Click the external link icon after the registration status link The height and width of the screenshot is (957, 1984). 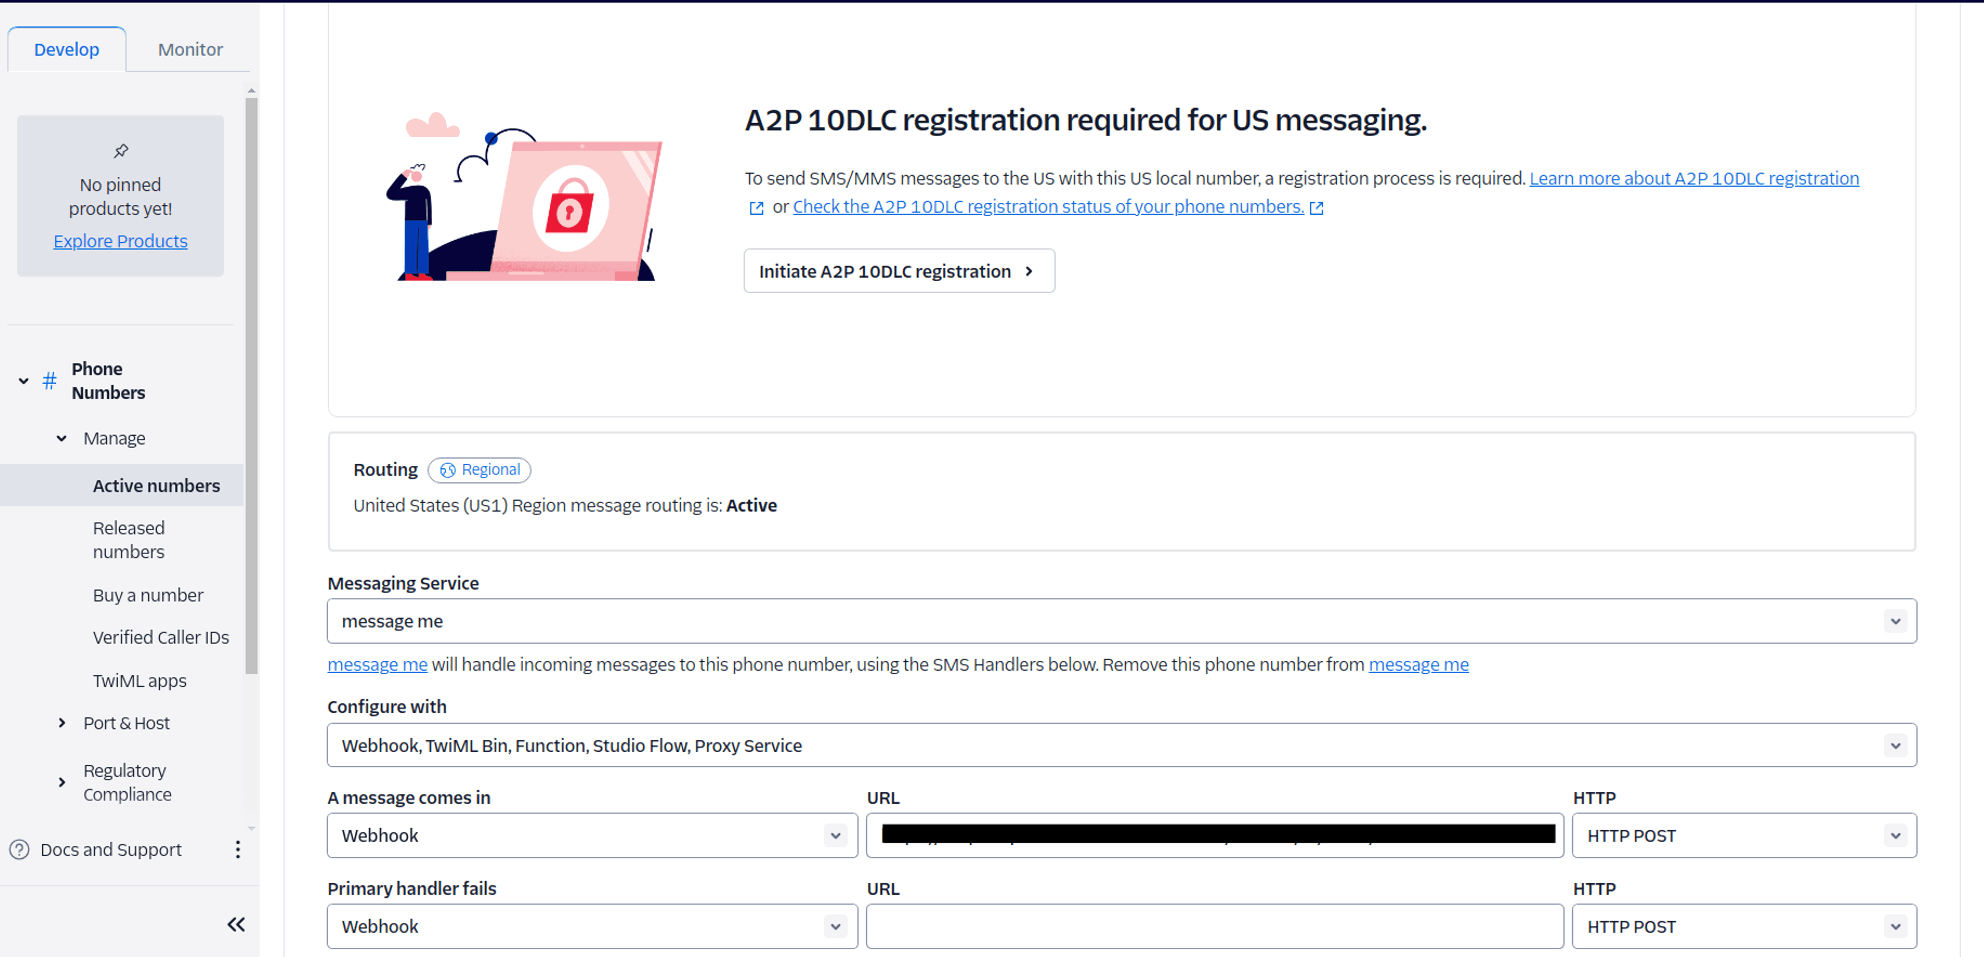coord(1317,207)
